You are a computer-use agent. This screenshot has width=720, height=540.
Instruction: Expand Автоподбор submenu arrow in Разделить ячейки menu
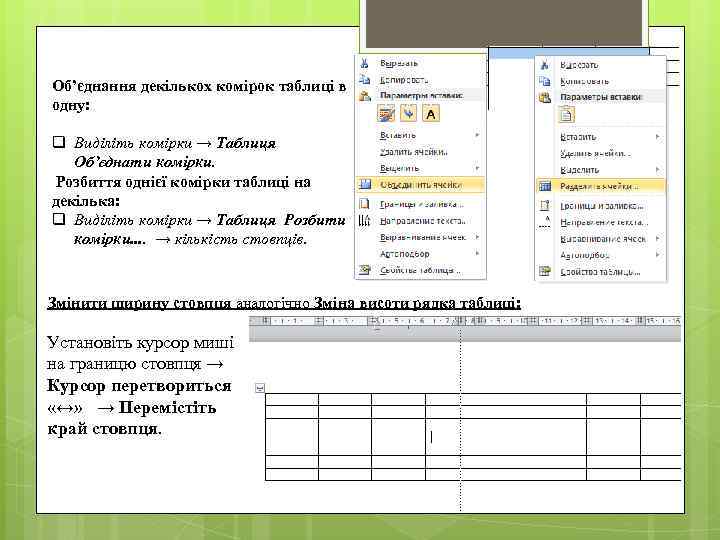point(658,255)
